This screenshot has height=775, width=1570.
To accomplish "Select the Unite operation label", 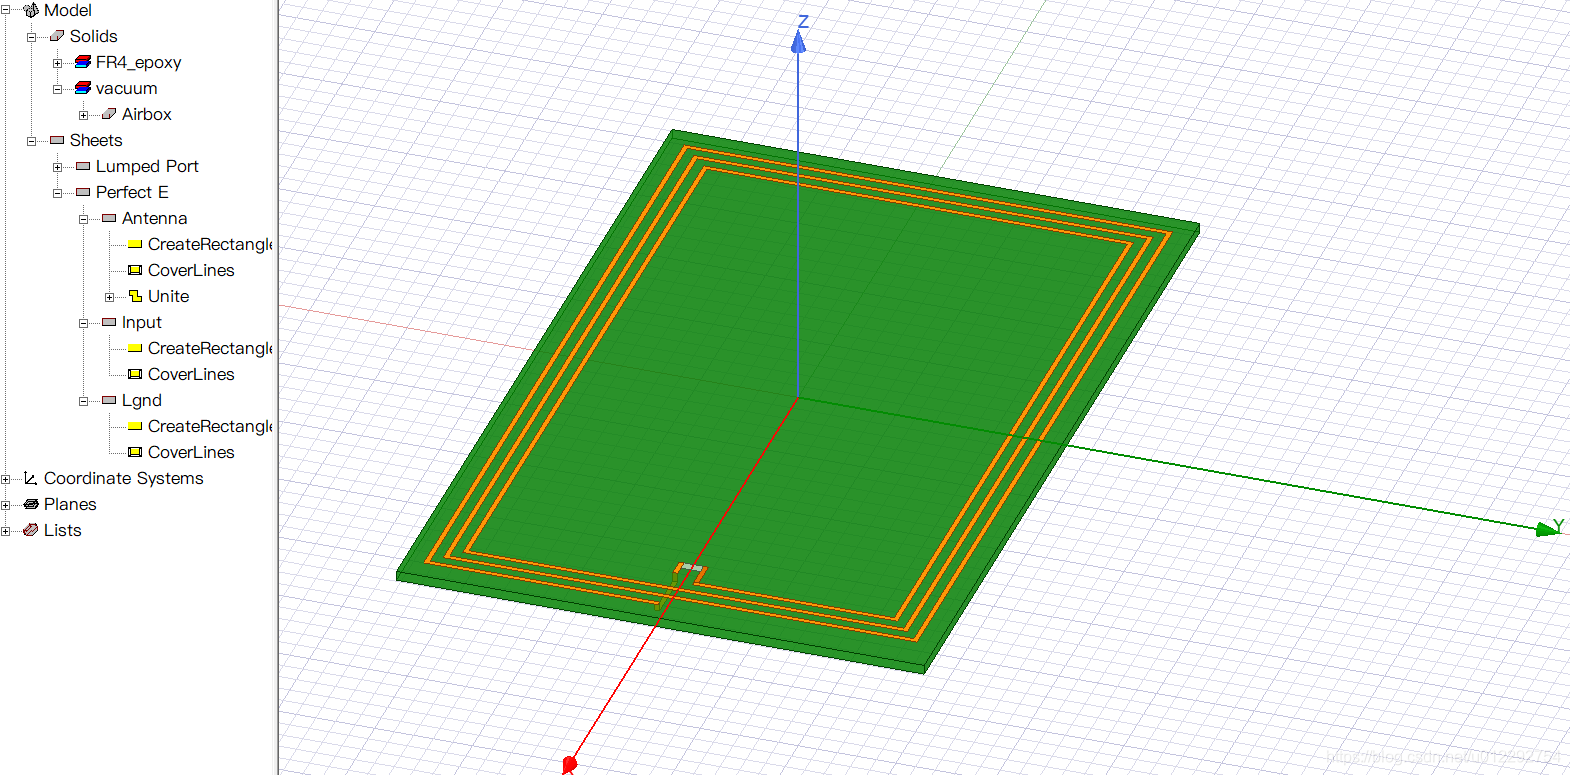I will (169, 296).
